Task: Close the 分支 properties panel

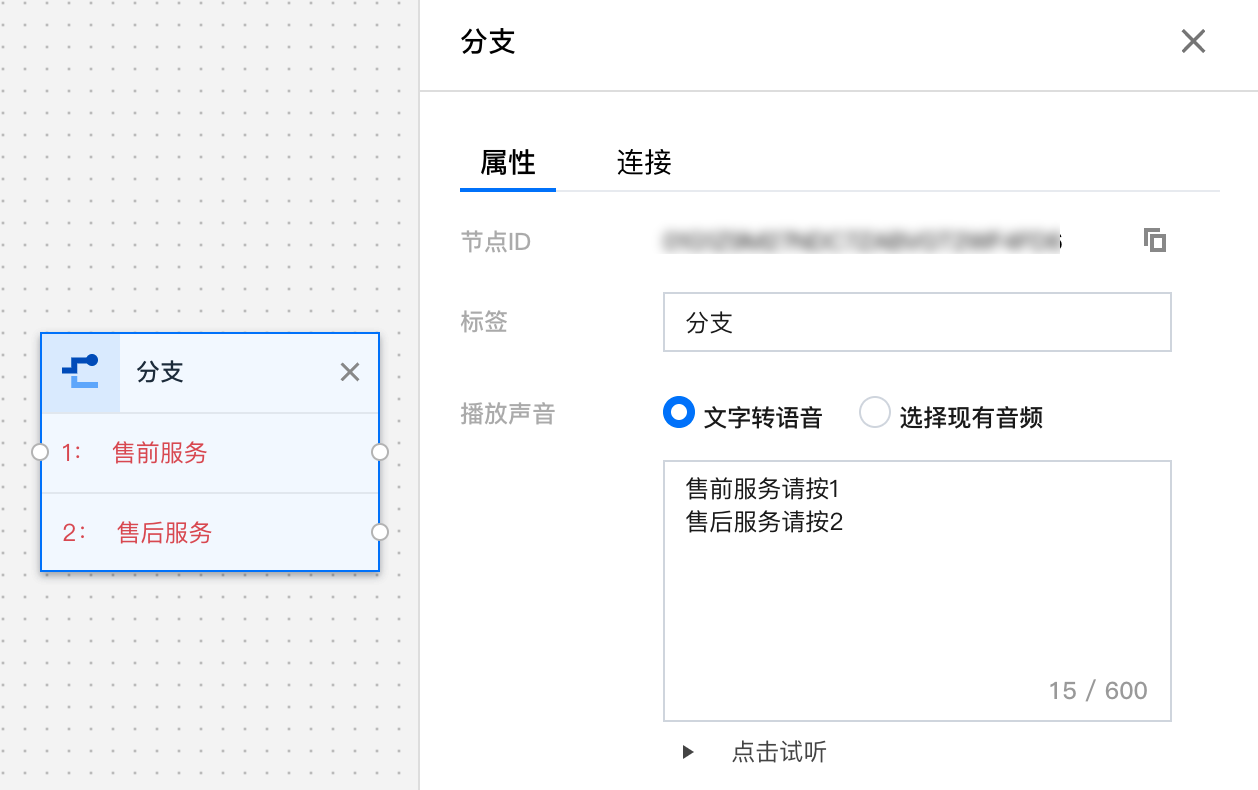Action: click(x=1193, y=41)
